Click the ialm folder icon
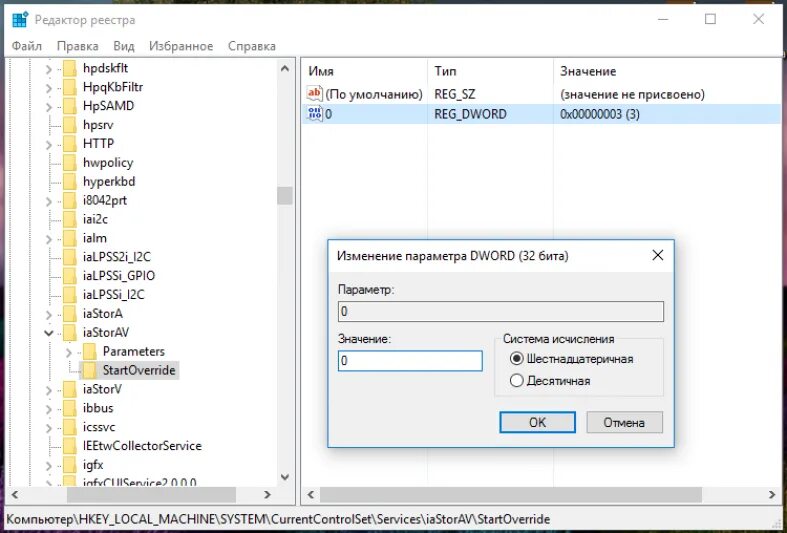 point(70,238)
